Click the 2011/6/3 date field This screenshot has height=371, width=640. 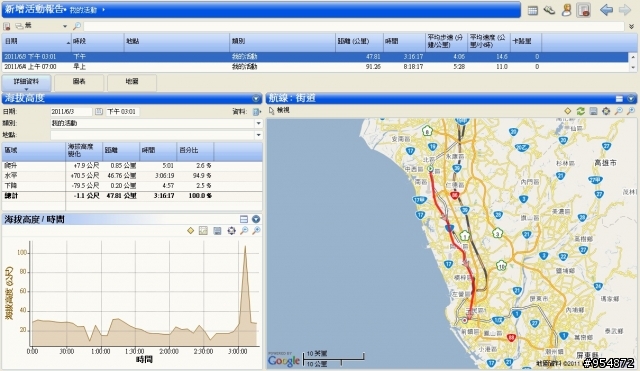click(71, 111)
